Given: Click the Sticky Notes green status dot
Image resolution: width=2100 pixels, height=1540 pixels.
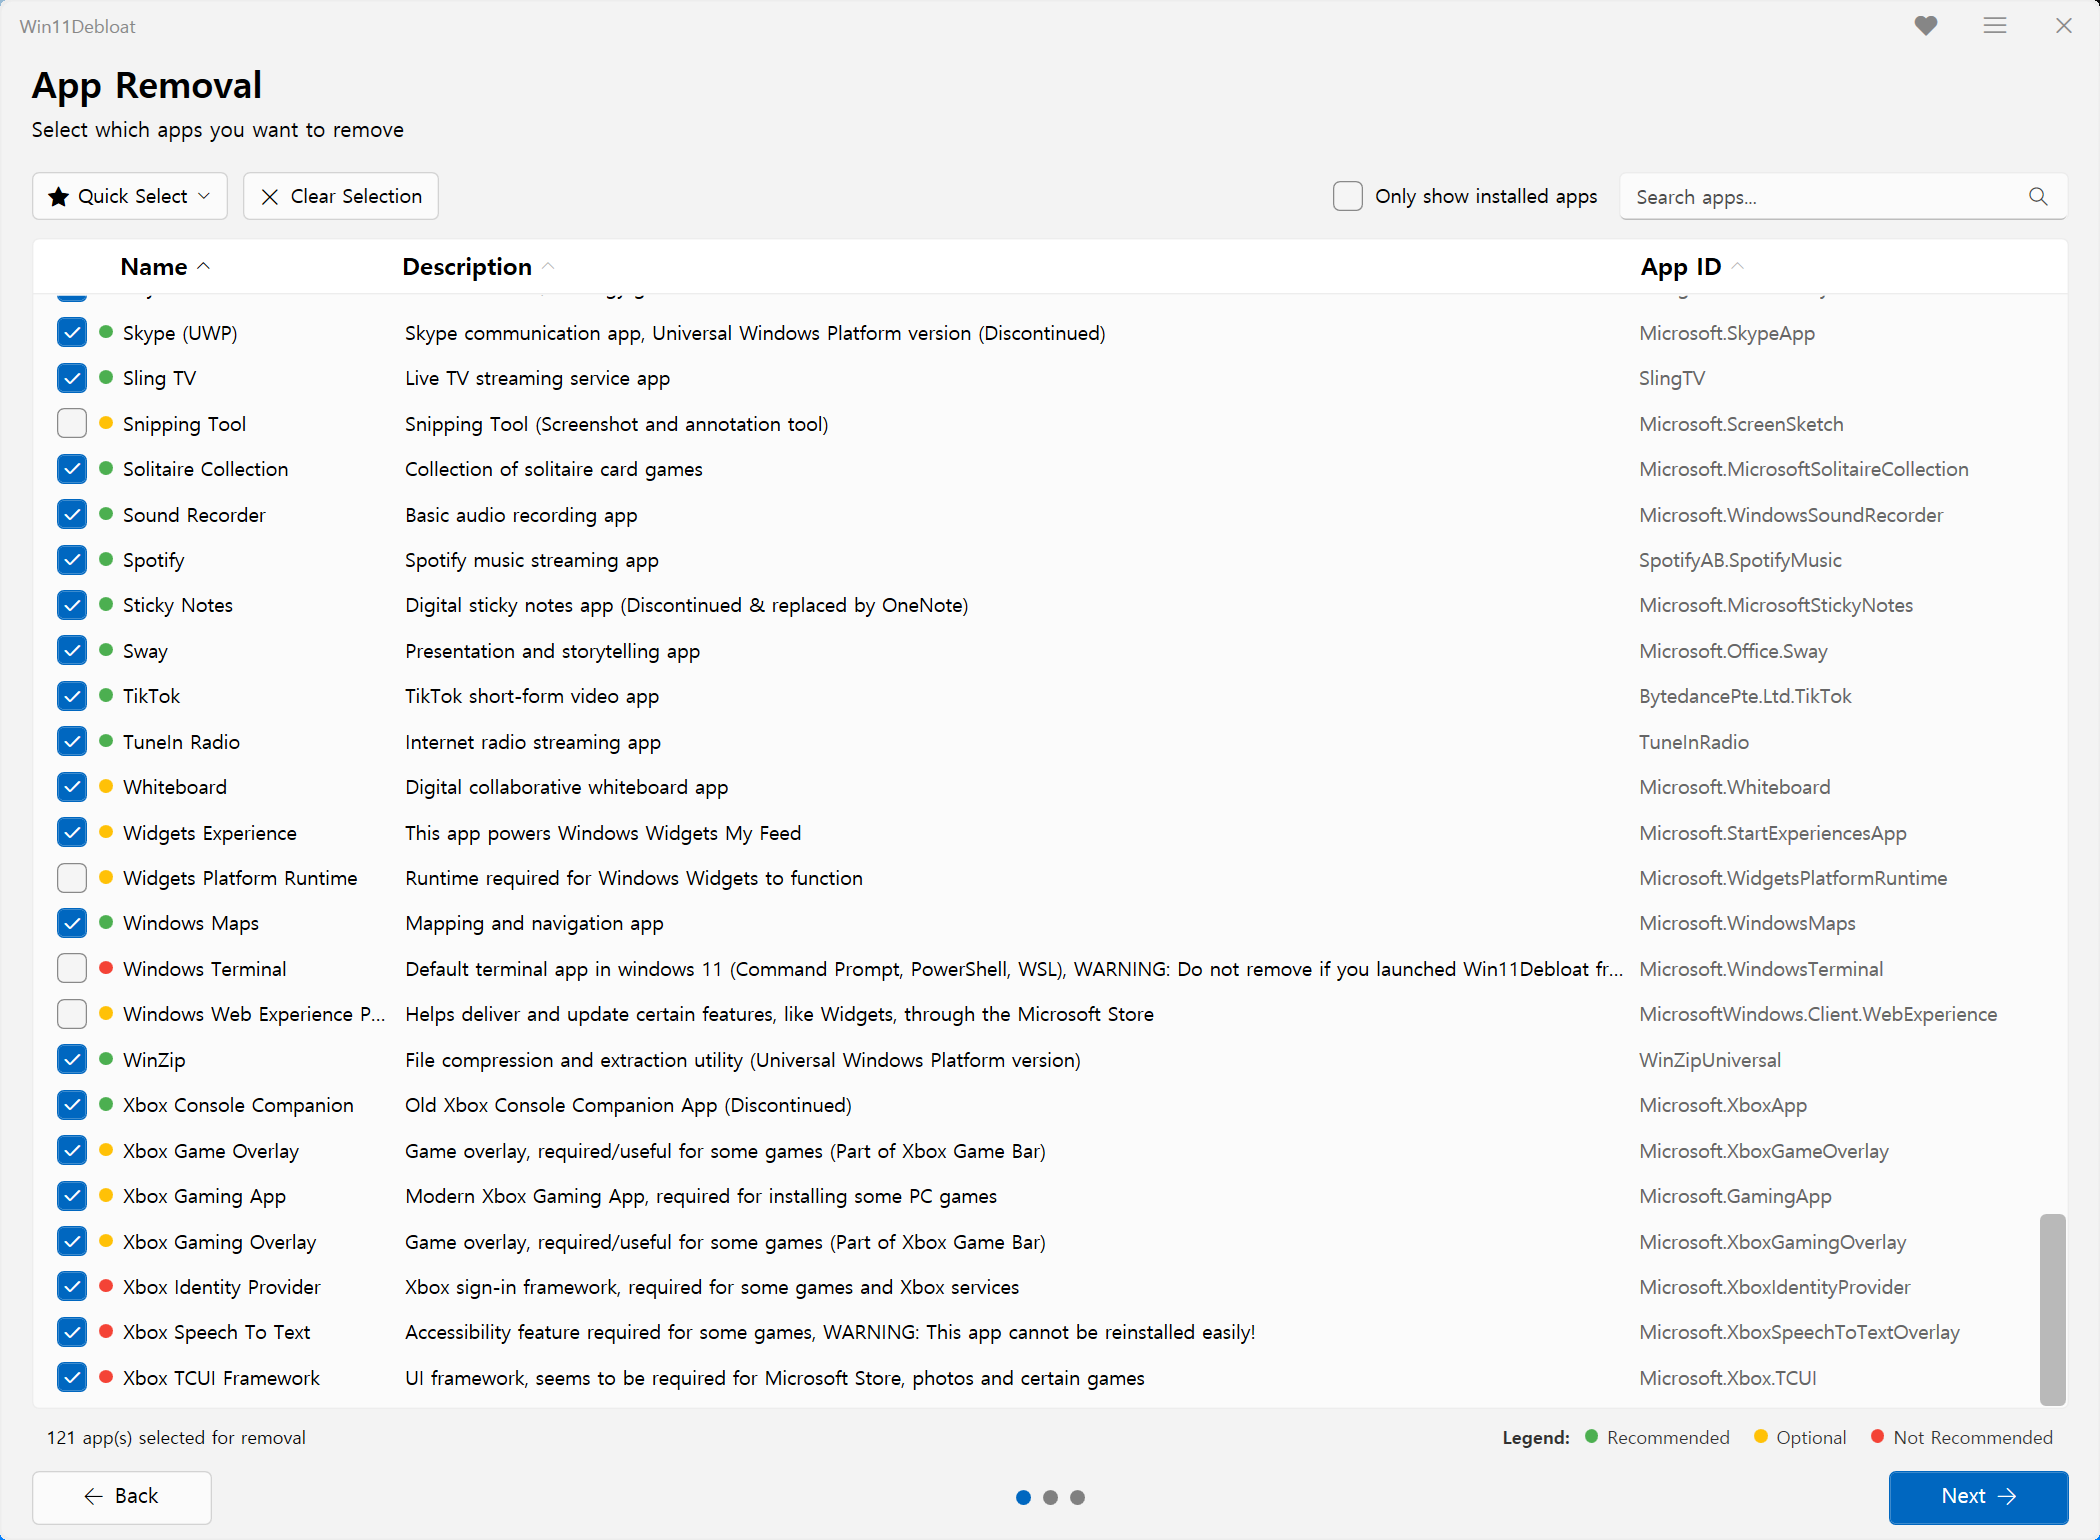Looking at the screenshot, I should pos(106,604).
